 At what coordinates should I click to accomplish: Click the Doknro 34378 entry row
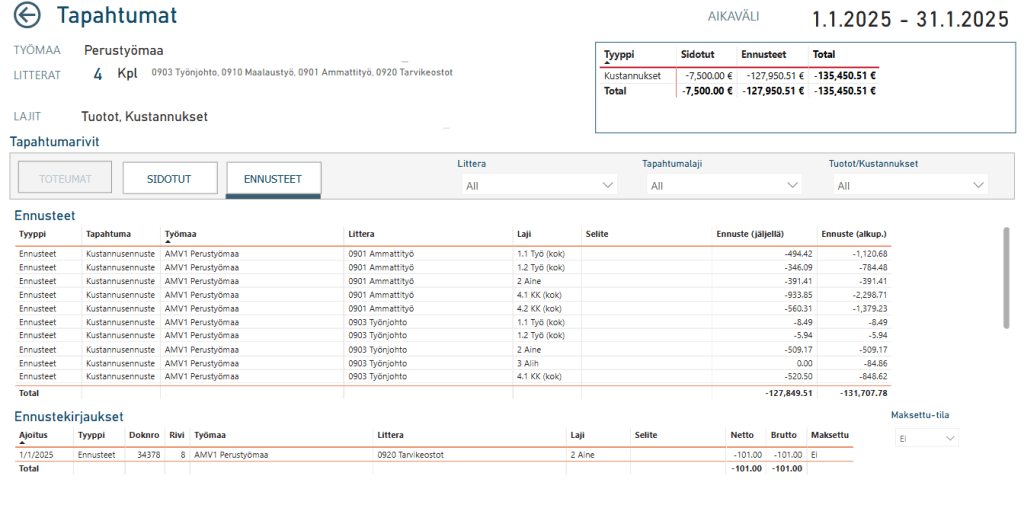tap(434, 455)
